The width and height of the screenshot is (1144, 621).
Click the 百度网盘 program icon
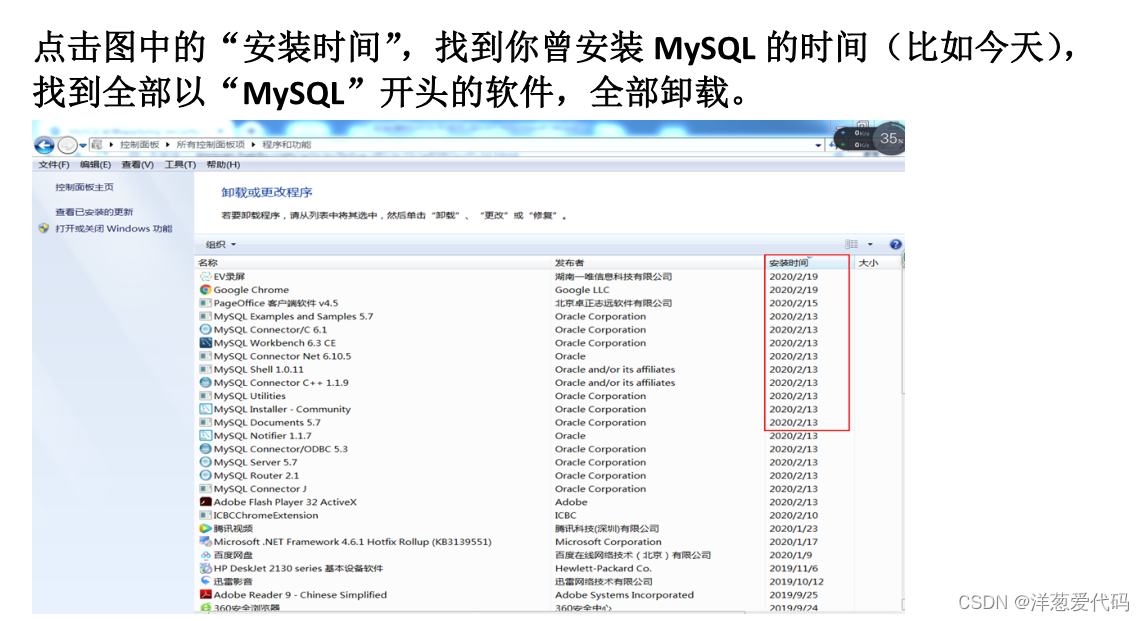pyautogui.click(x=206, y=555)
